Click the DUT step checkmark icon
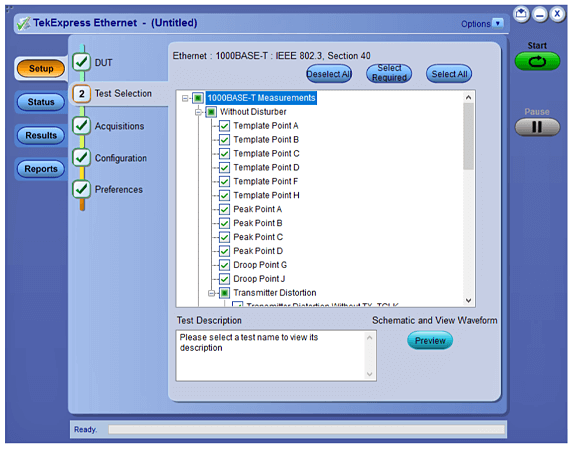574x449 pixels. pyautogui.click(x=81, y=62)
